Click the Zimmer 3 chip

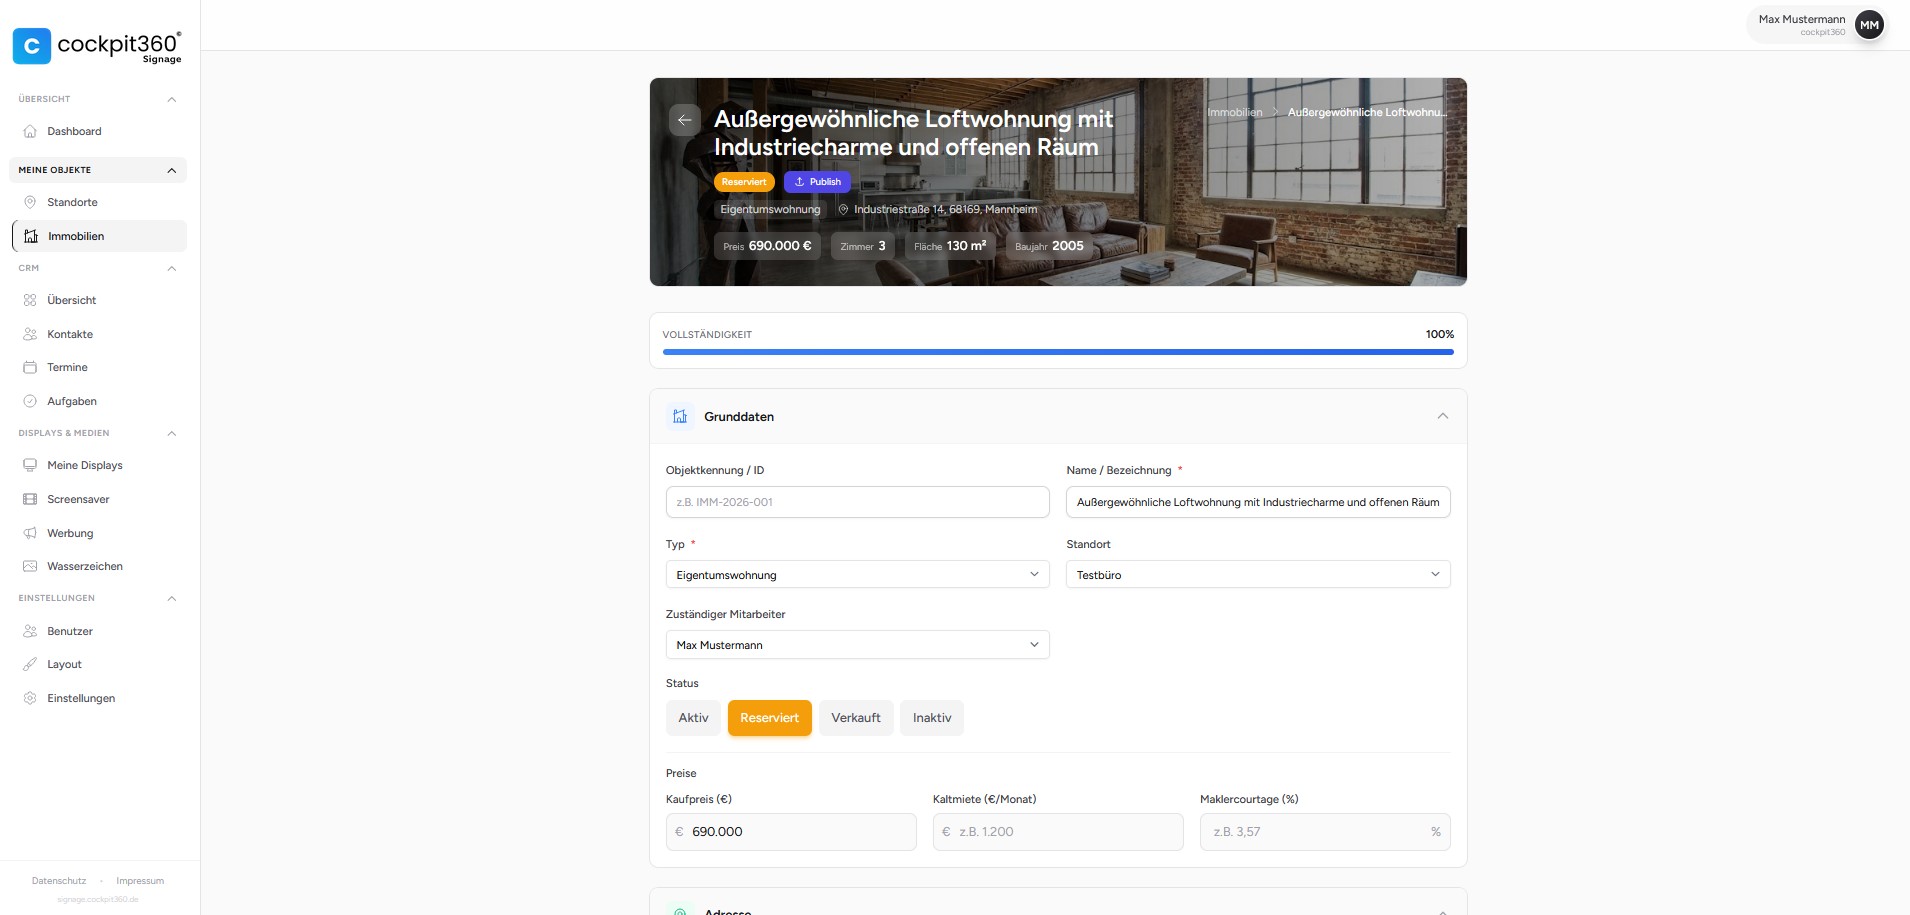click(863, 246)
